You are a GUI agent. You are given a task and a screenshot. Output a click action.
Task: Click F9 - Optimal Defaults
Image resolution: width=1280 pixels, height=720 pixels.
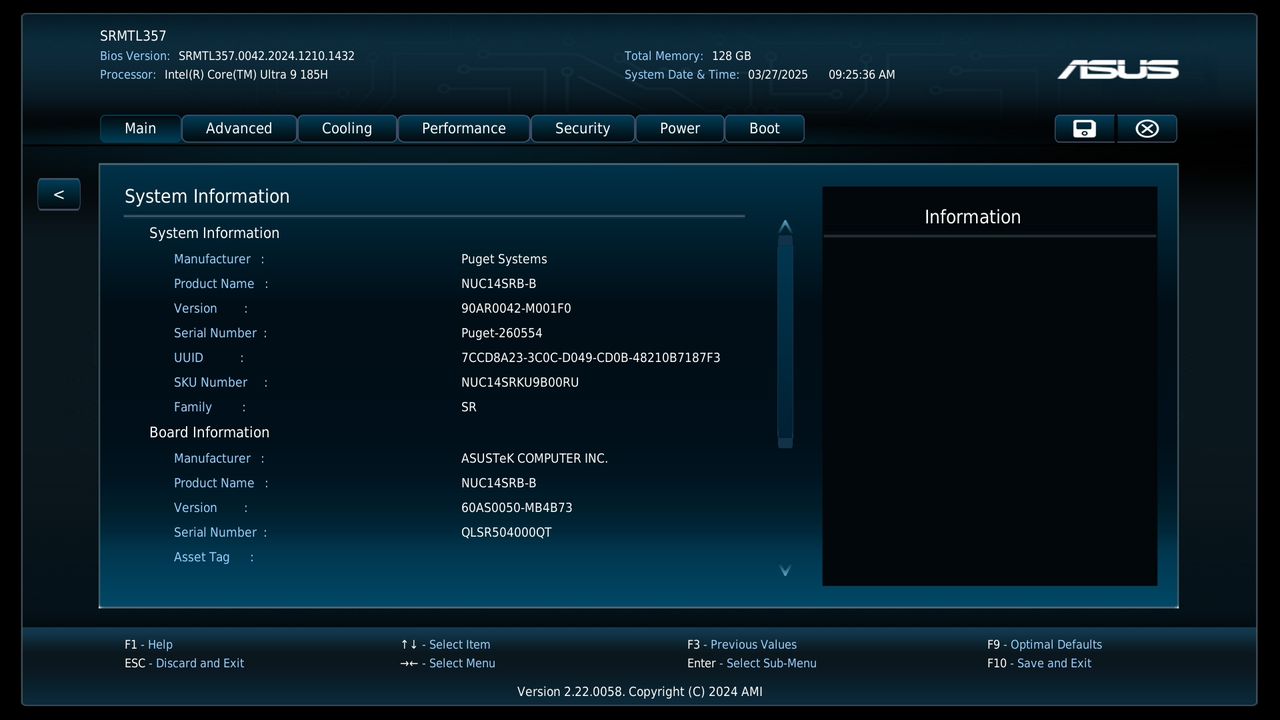(x=1044, y=645)
